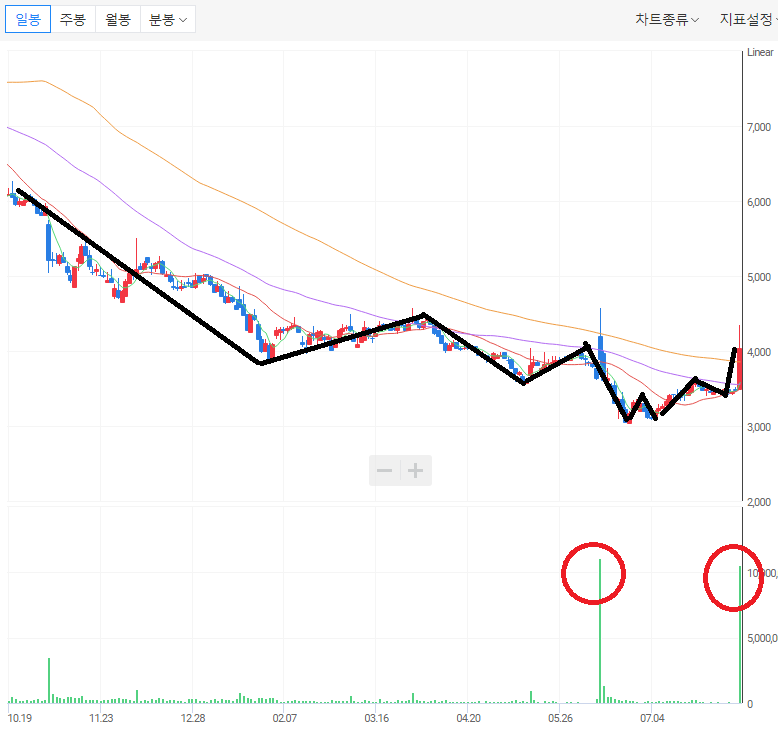
Task: Click the minus zoom-out button on the chart
Action: click(x=385, y=470)
